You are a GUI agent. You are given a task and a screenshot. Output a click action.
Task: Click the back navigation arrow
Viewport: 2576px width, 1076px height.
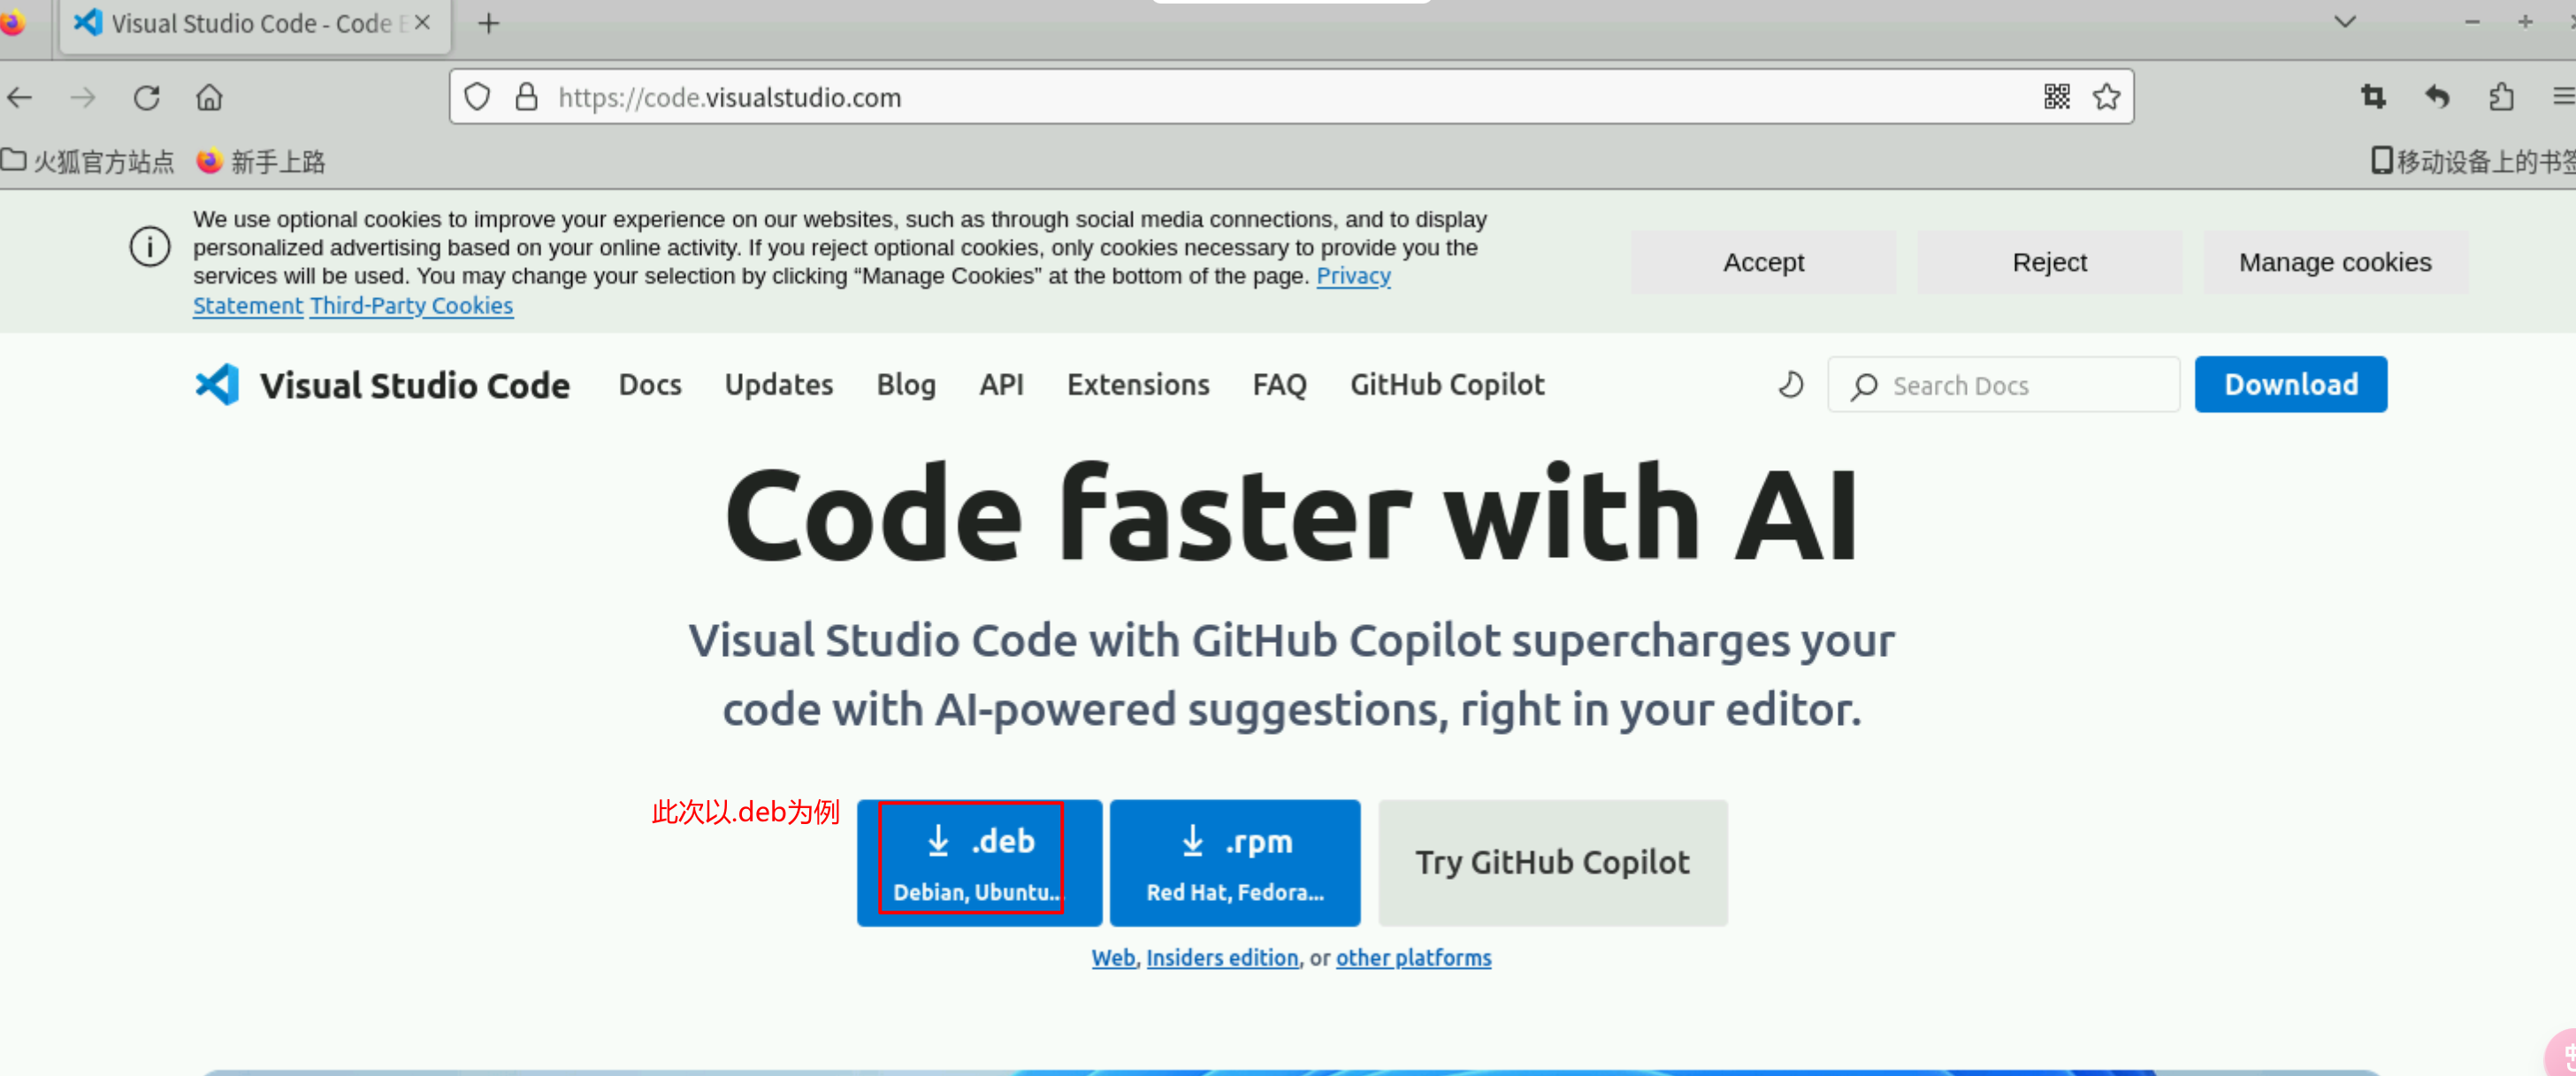coord(20,97)
